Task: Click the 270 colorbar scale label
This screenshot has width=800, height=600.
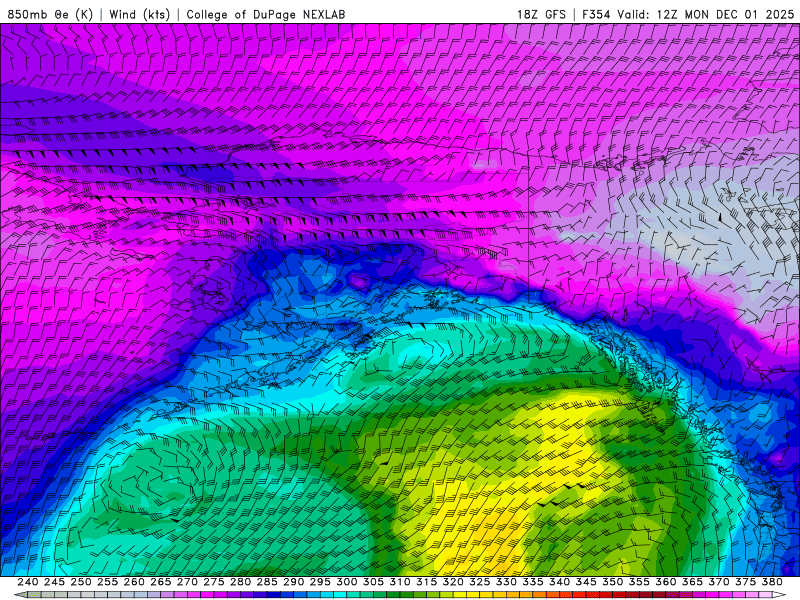Action: (187, 582)
